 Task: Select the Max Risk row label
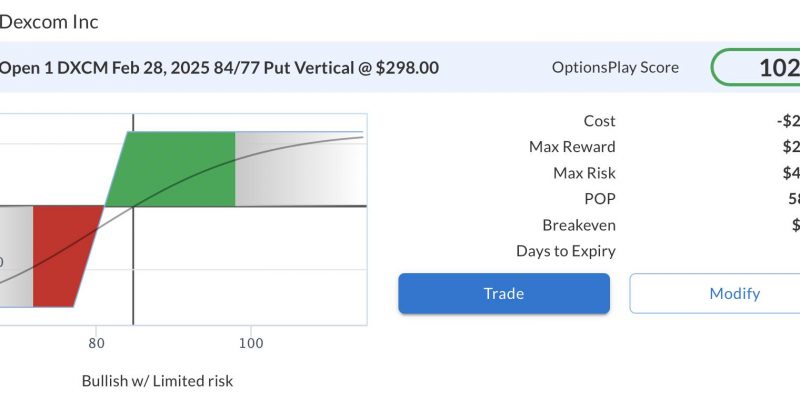584,173
